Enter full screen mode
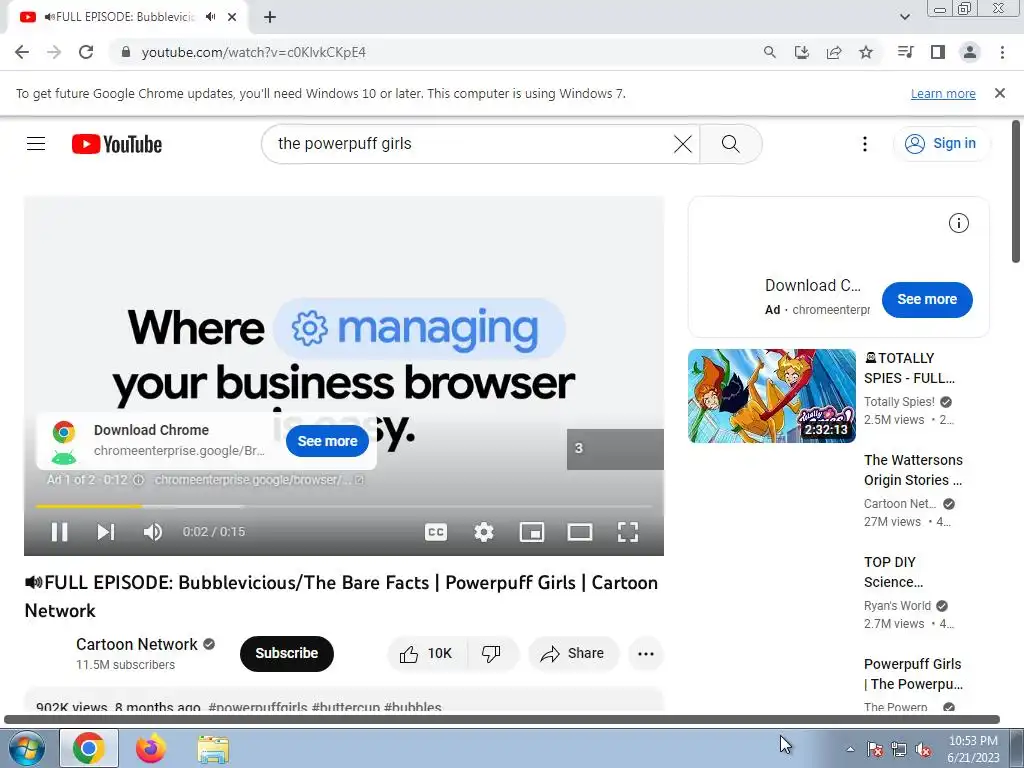Screen dimensions: 1024x768 (x=628, y=532)
